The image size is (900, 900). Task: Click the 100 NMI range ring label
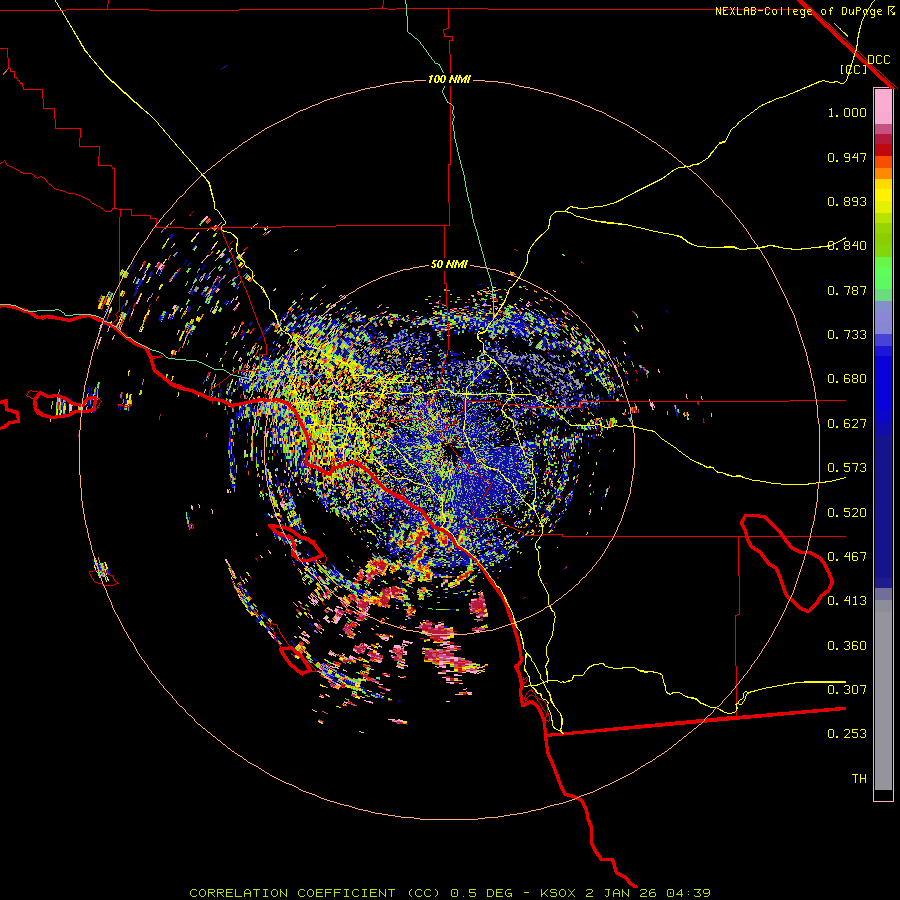coord(449,79)
